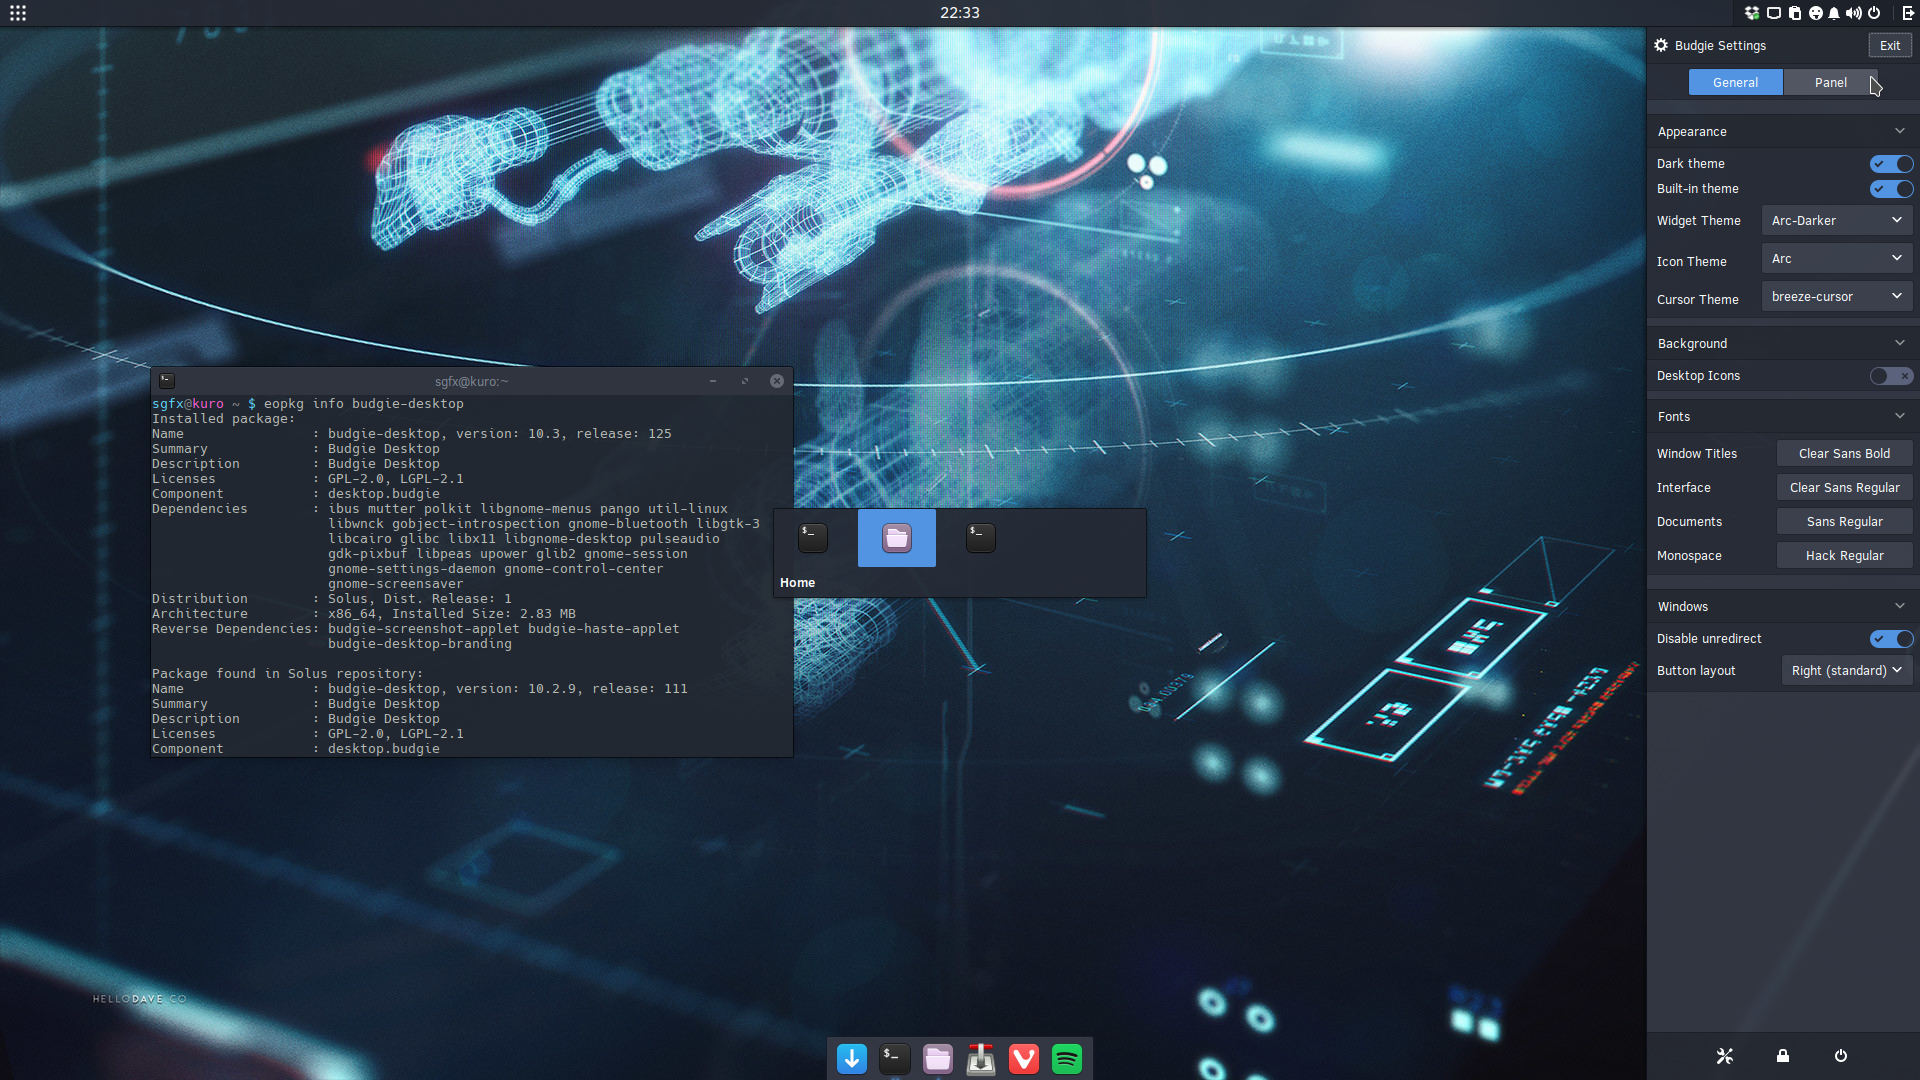Viewport: 1920px width, 1080px height.
Task: Open the volume control in top panel
Action: click(x=1854, y=13)
